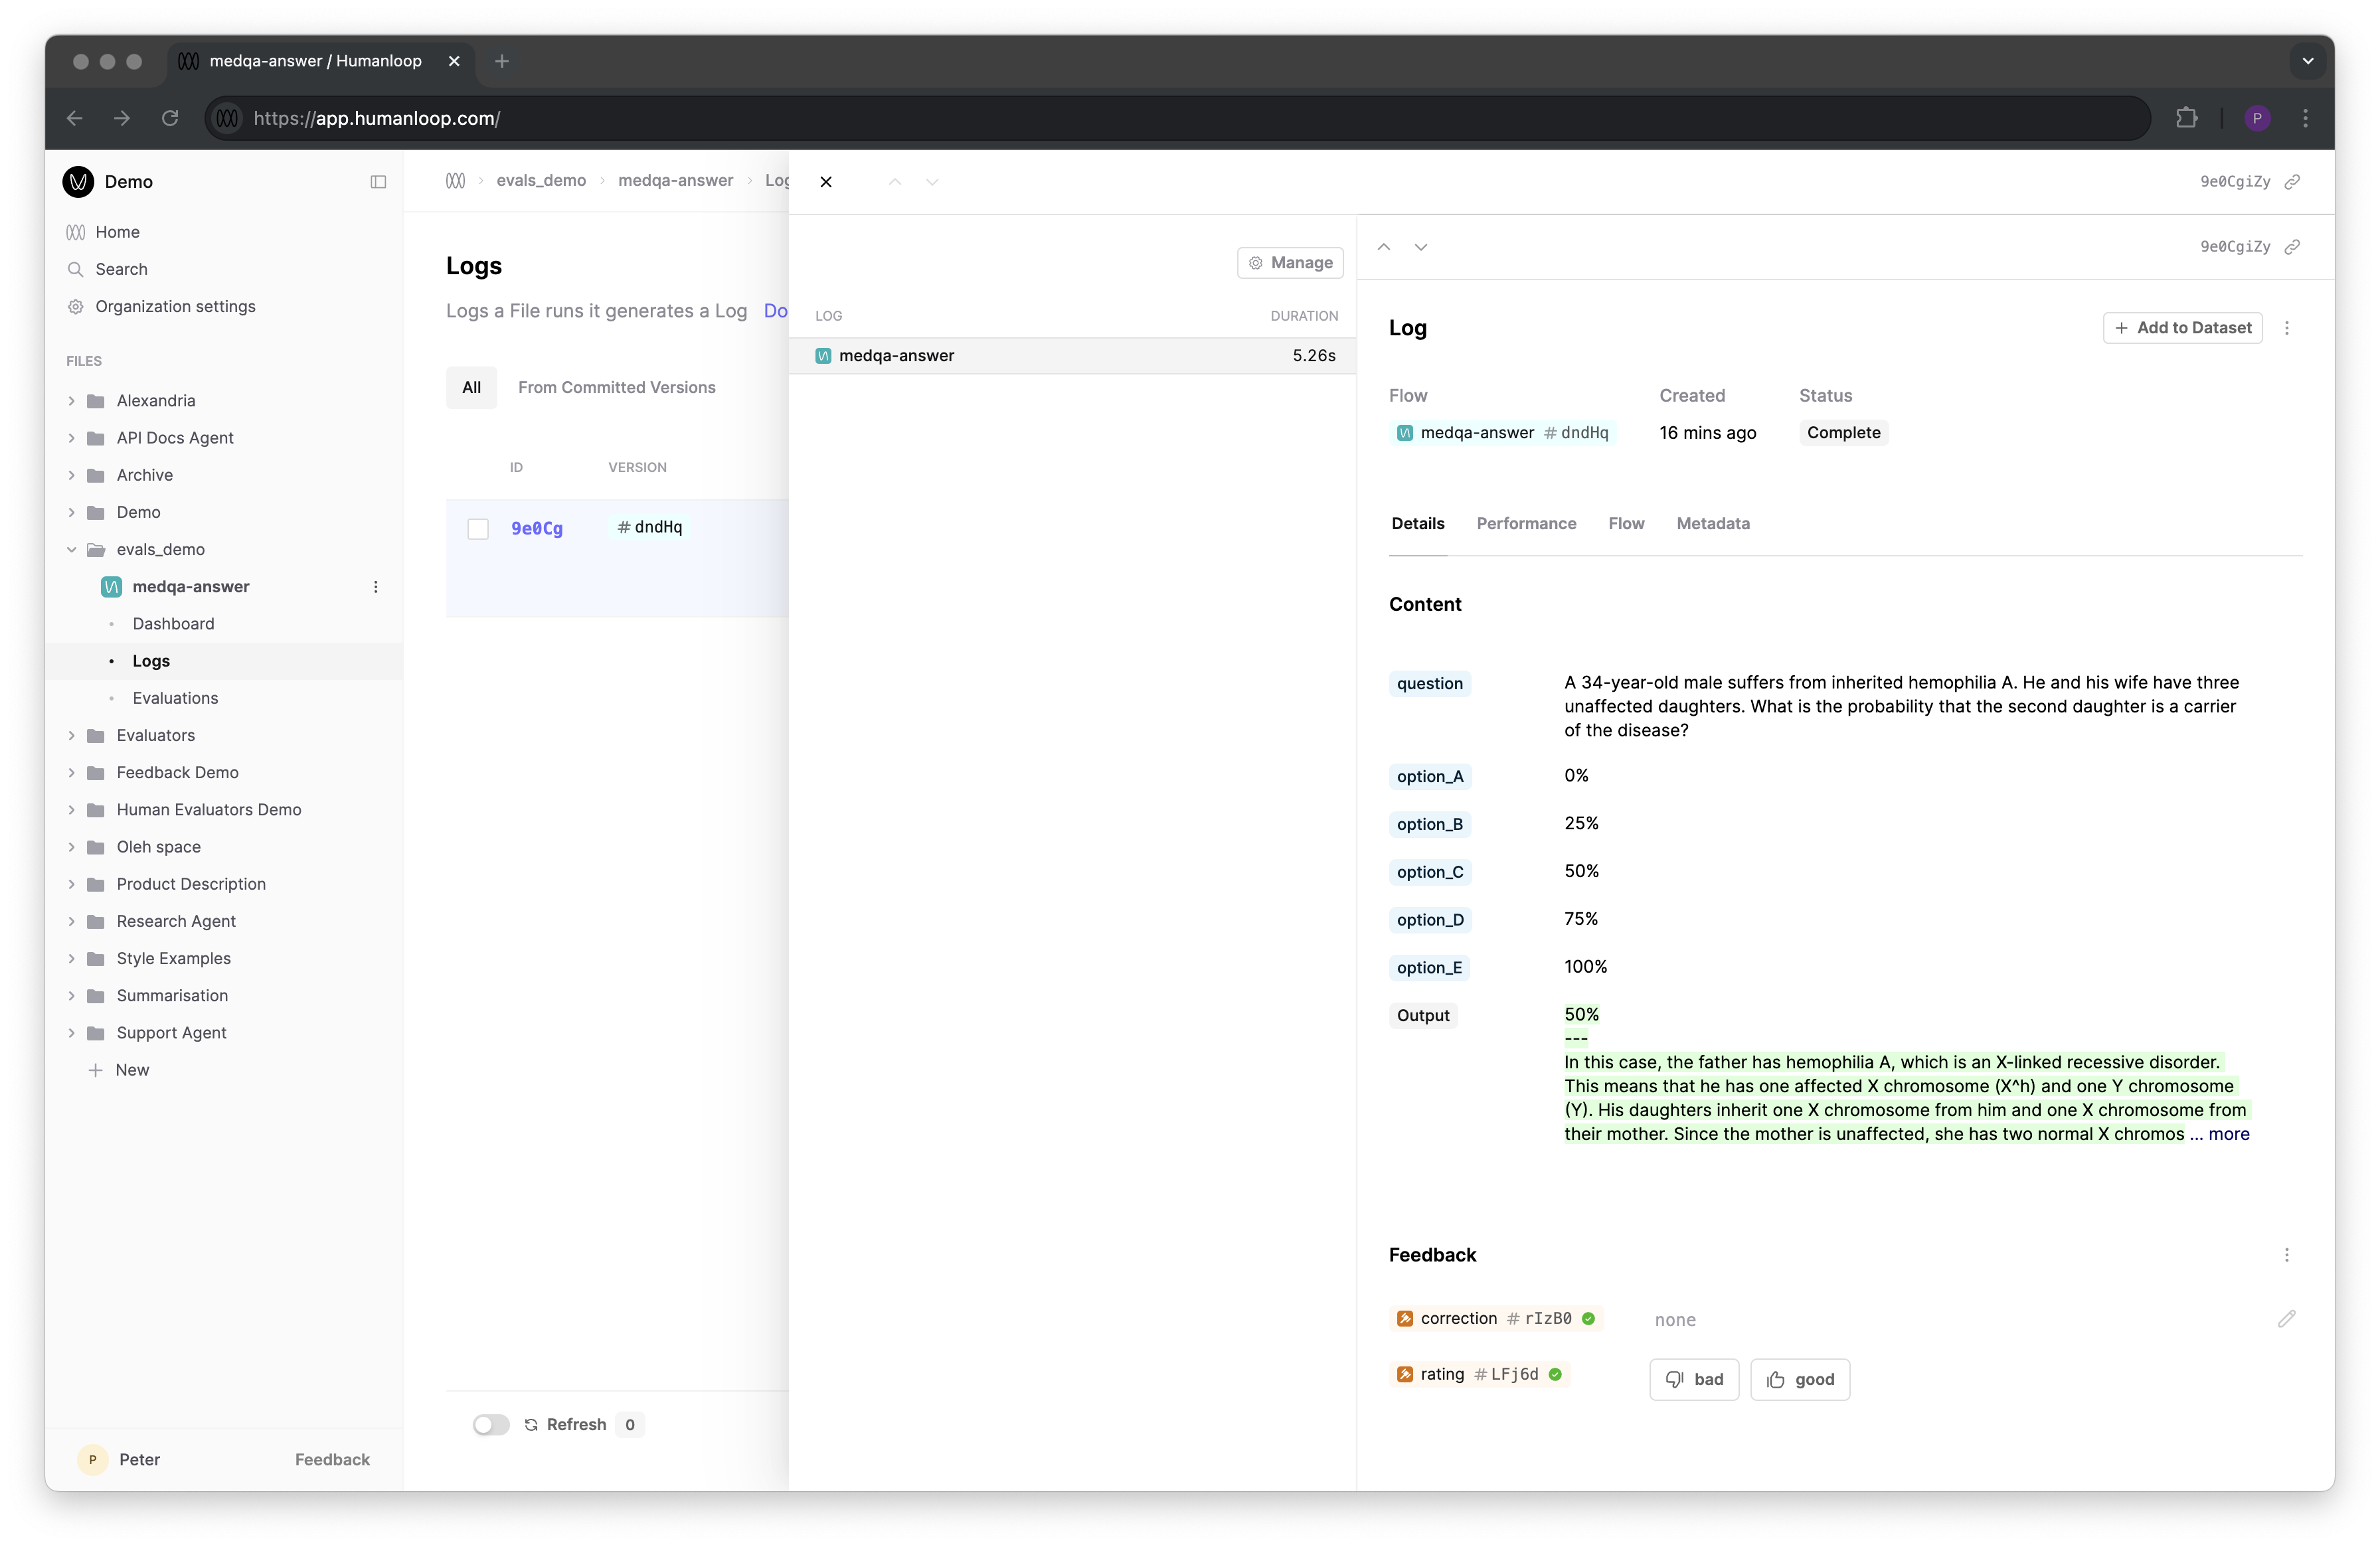
Task: Enable the auto-refresh toggle at the bottom
Action: click(490, 1424)
